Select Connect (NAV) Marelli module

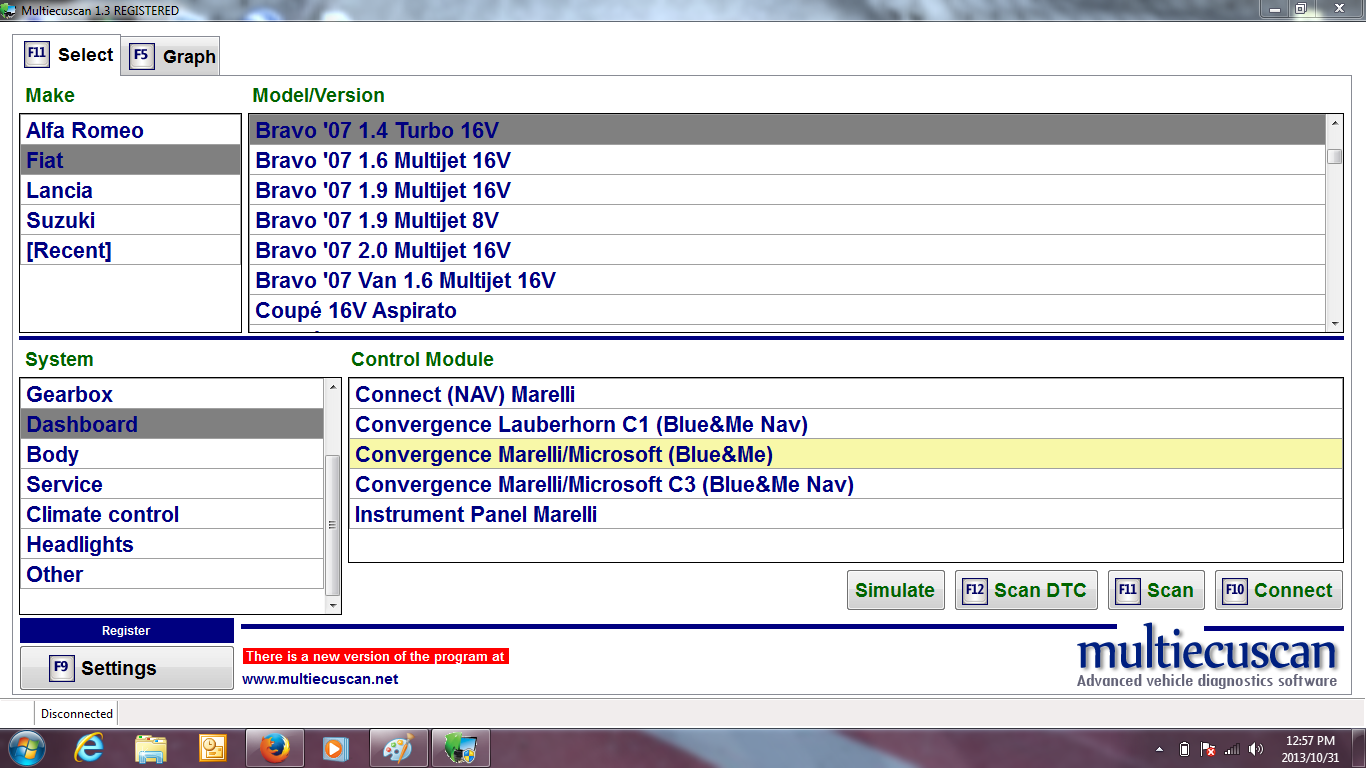point(845,394)
